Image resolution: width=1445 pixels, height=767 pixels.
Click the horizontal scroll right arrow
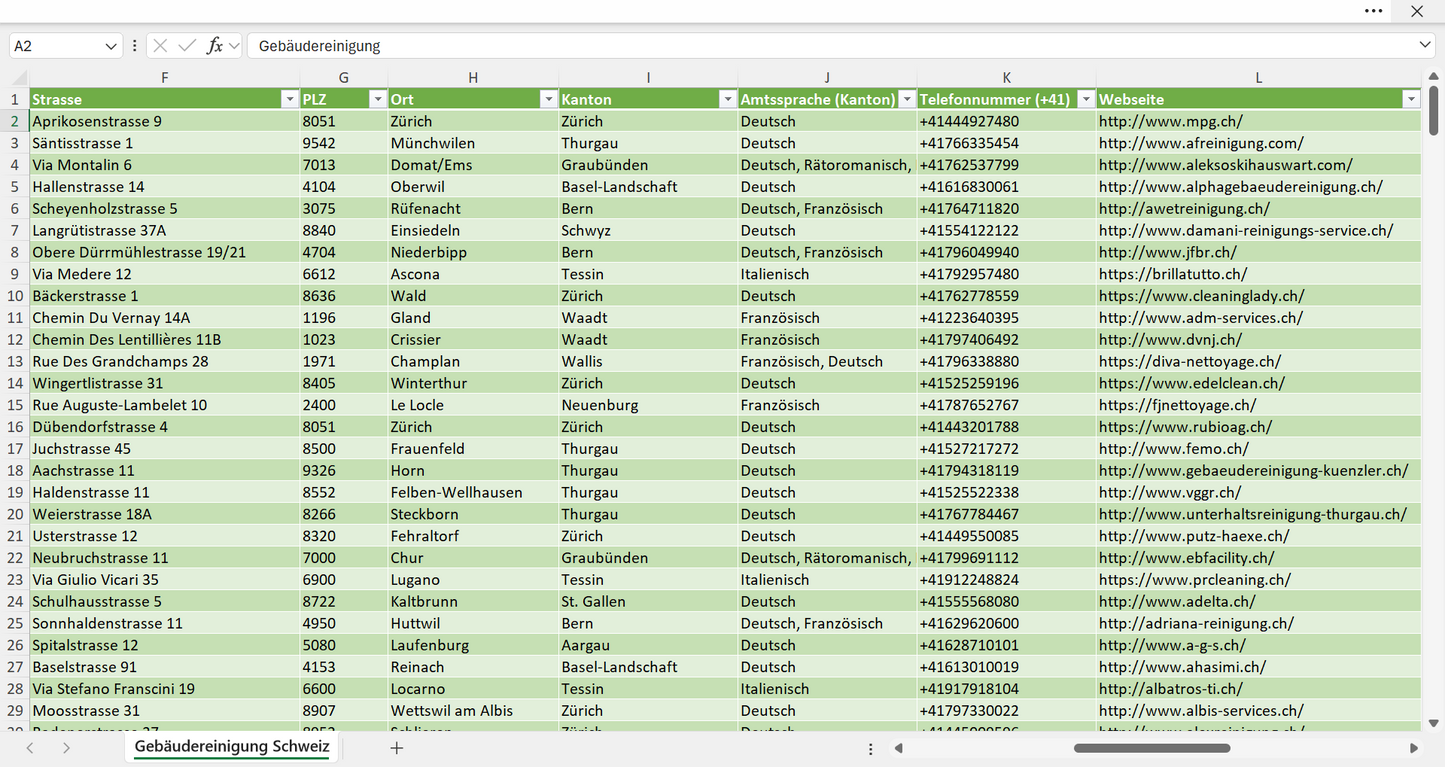coord(1414,748)
